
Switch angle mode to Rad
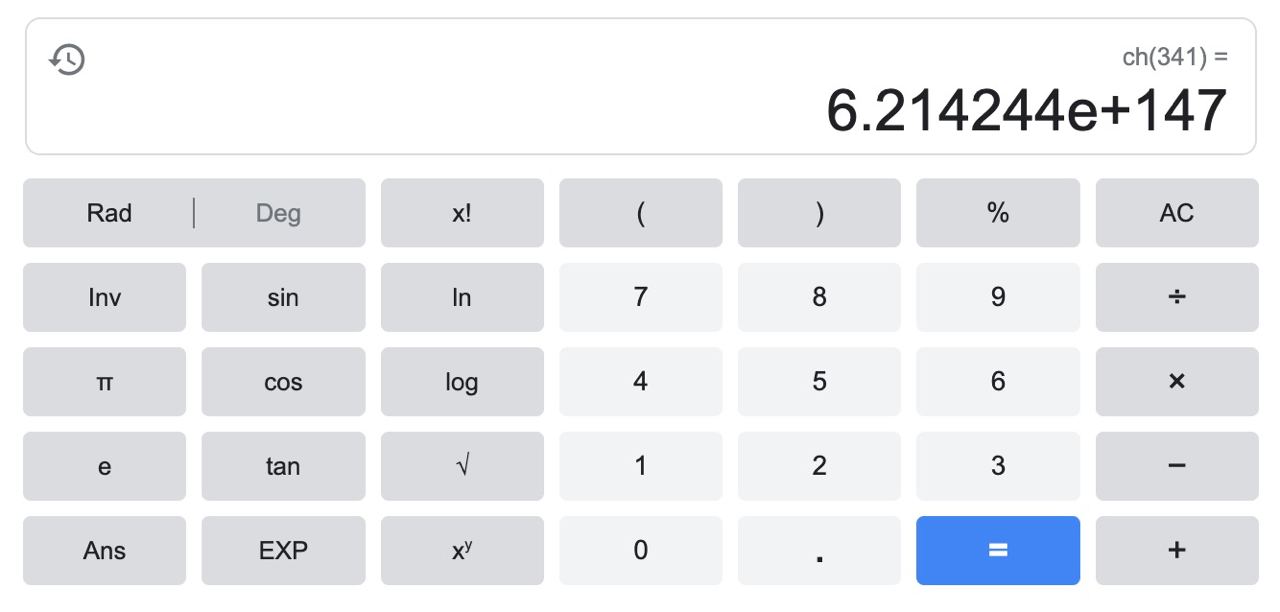tap(109, 213)
